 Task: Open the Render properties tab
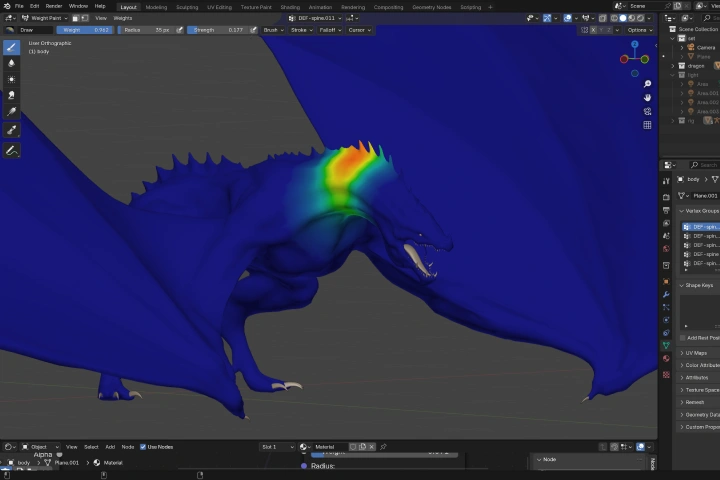point(666,198)
